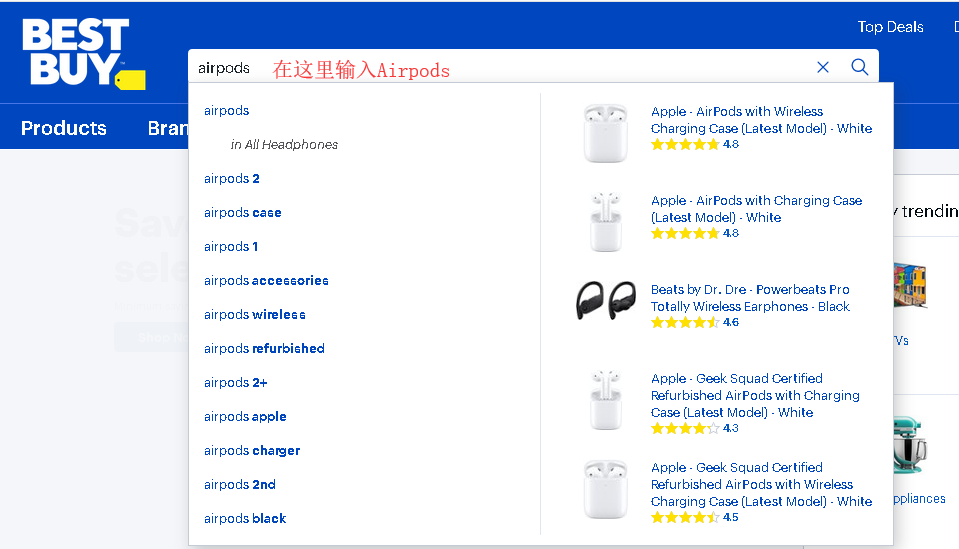Select 'airpods wireless' suggestion
Screen dimensions: 959x549
click(x=255, y=314)
